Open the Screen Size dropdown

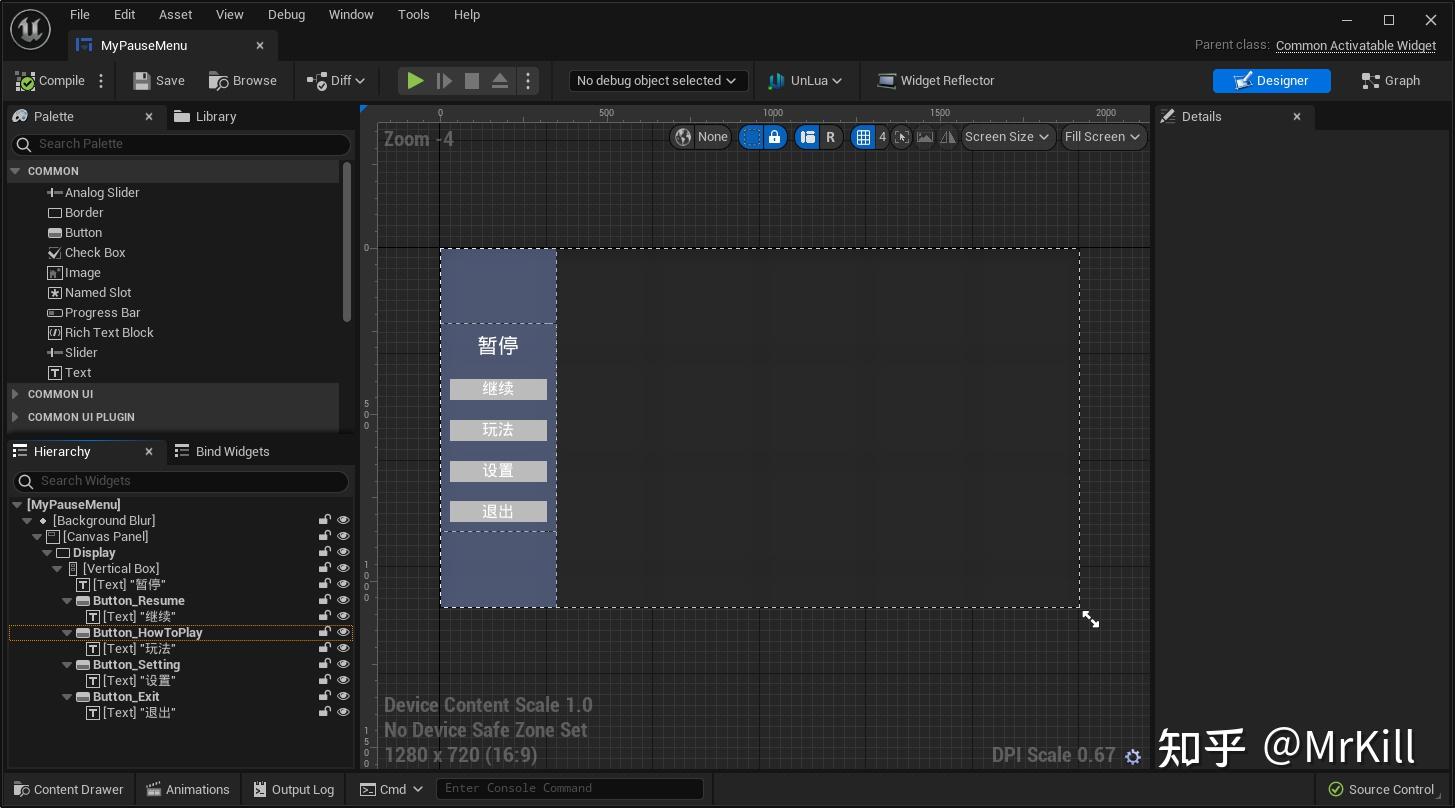coord(1006,137)
